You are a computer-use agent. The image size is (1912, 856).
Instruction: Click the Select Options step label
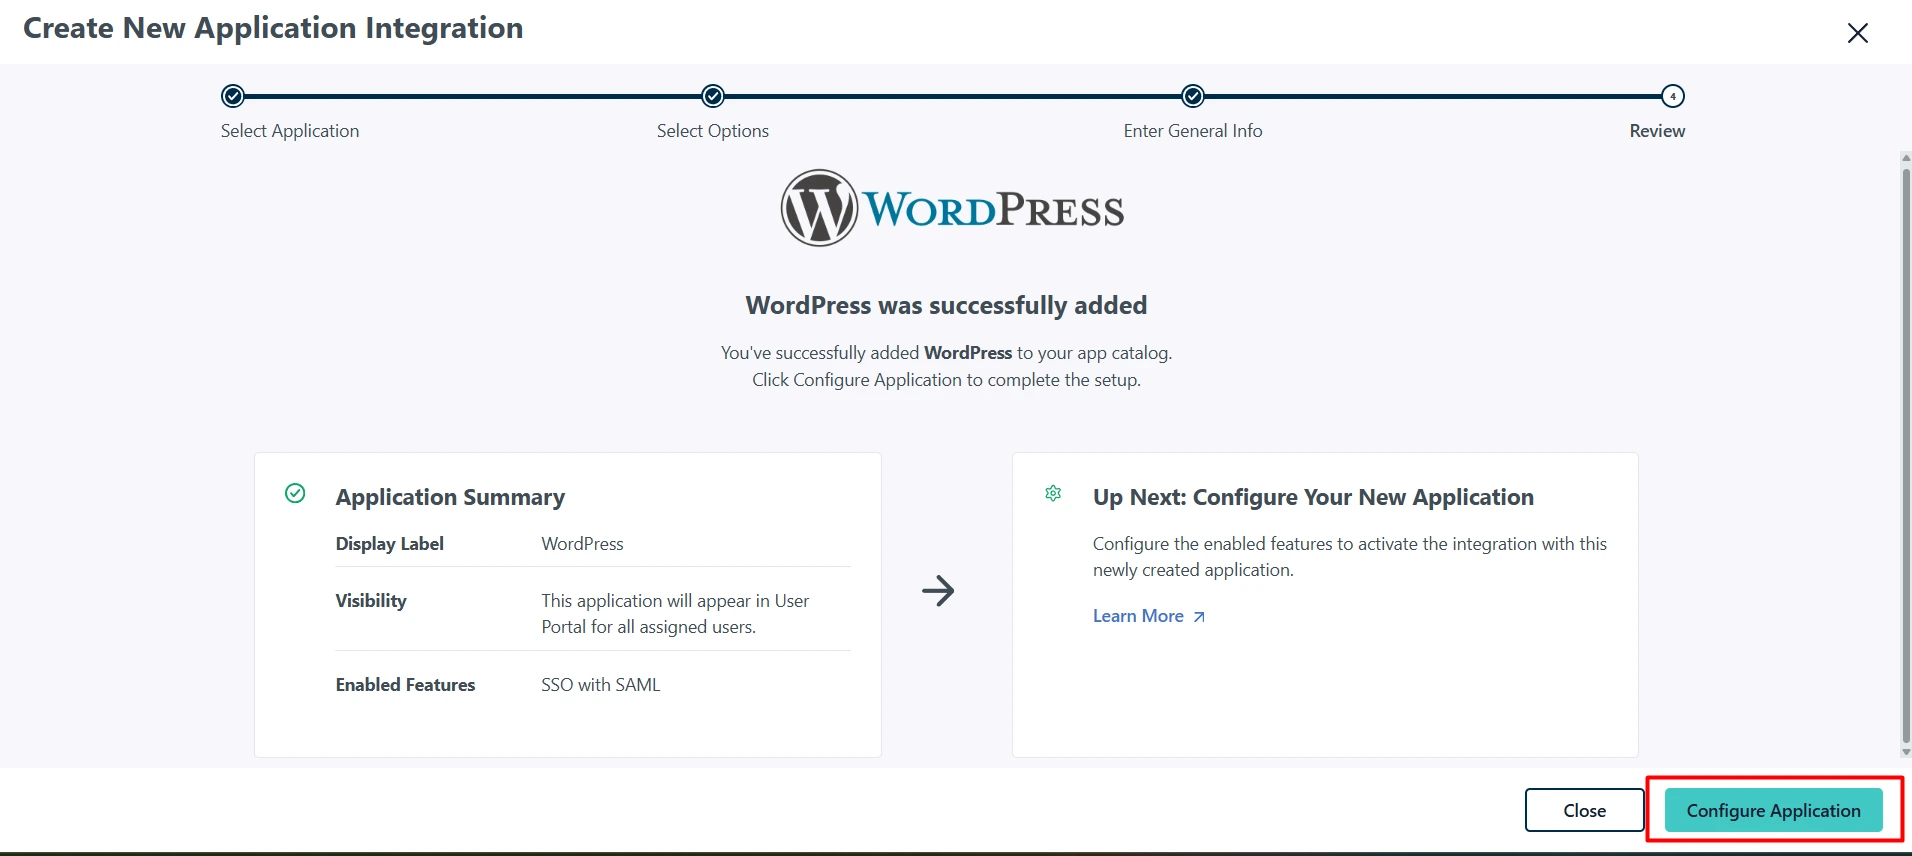[713, 131]
